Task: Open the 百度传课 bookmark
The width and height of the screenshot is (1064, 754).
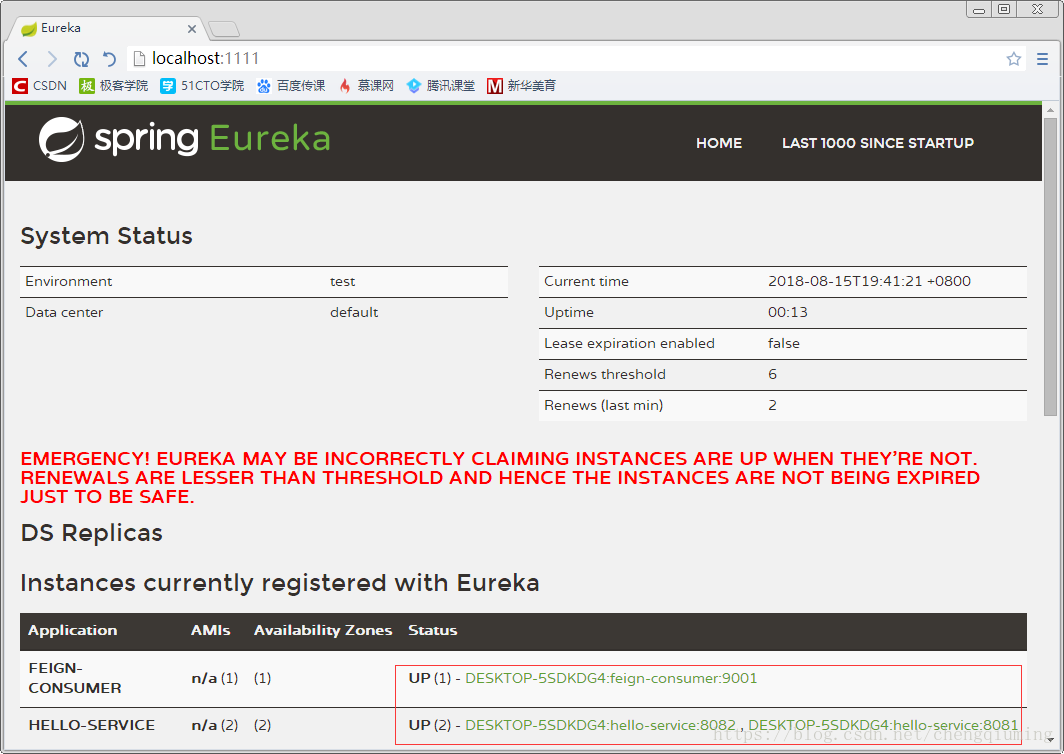Action: [x=291, y=86]
